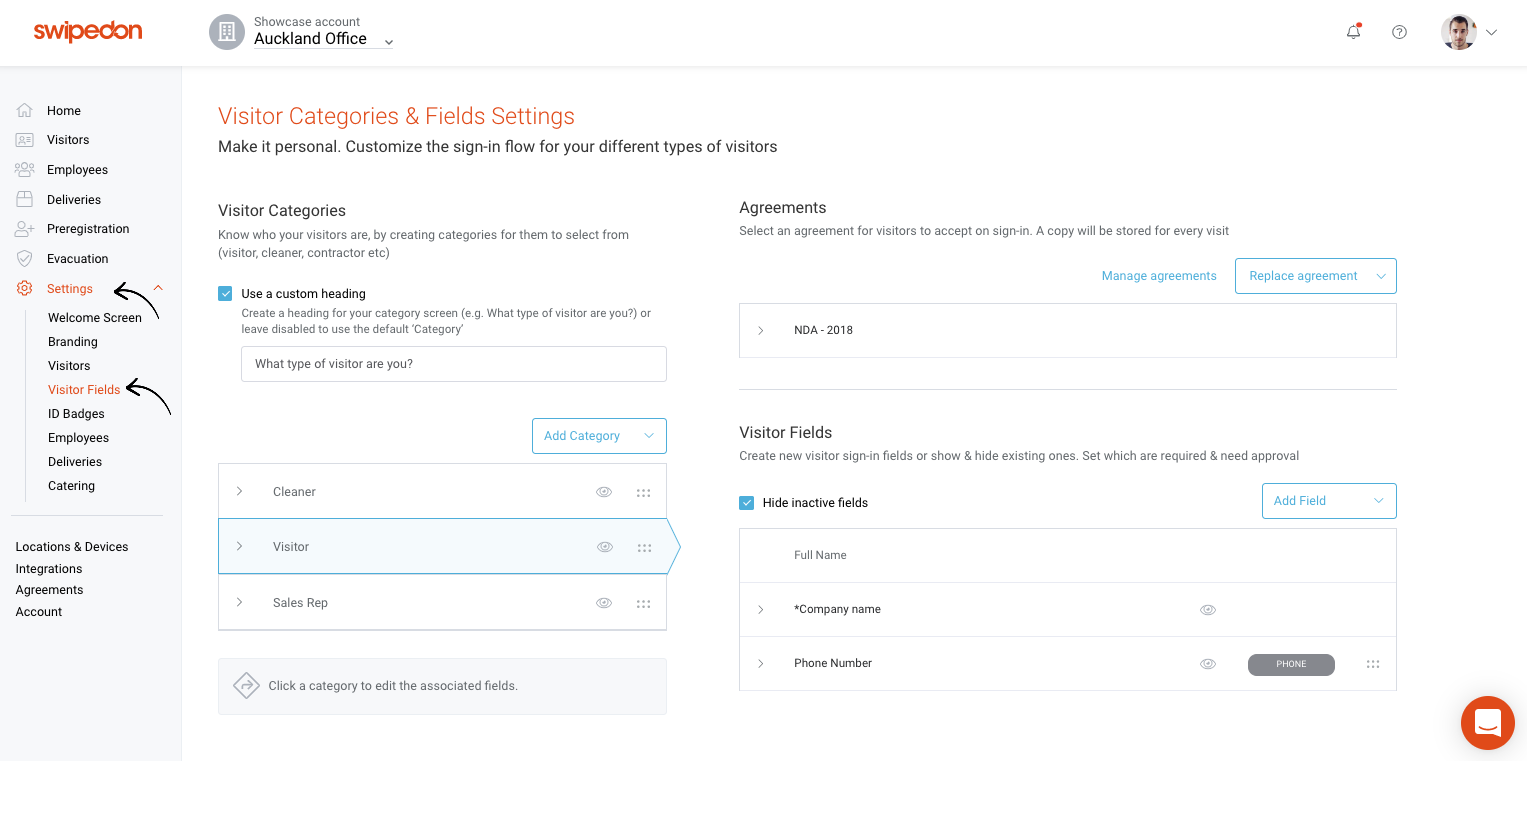Toggle visibility of the Cleaner category
The width and height of the screenshot is (1527, 817).
tap(604, 492)
